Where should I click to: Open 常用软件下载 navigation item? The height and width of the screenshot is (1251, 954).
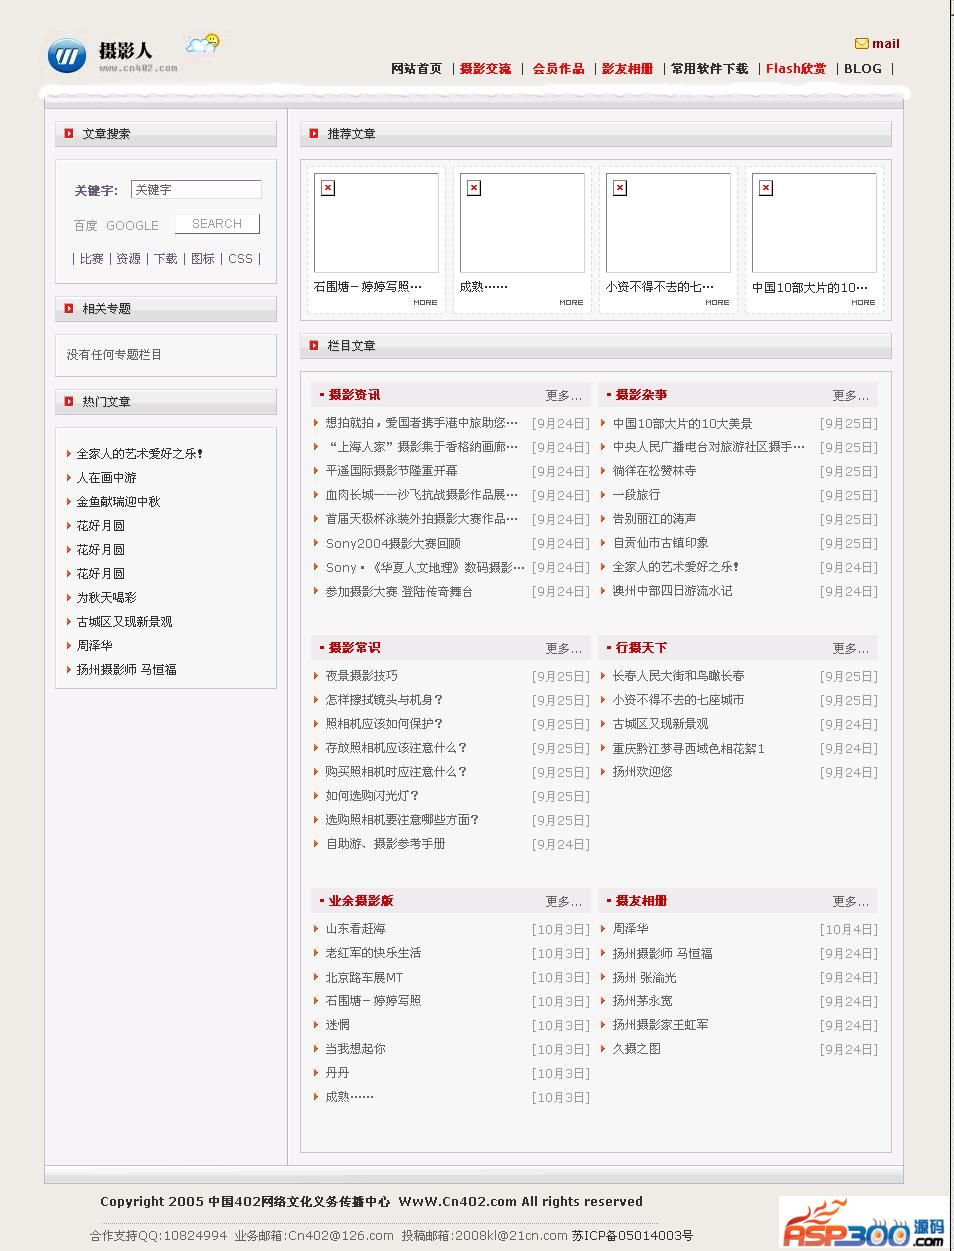click(709, 69)
